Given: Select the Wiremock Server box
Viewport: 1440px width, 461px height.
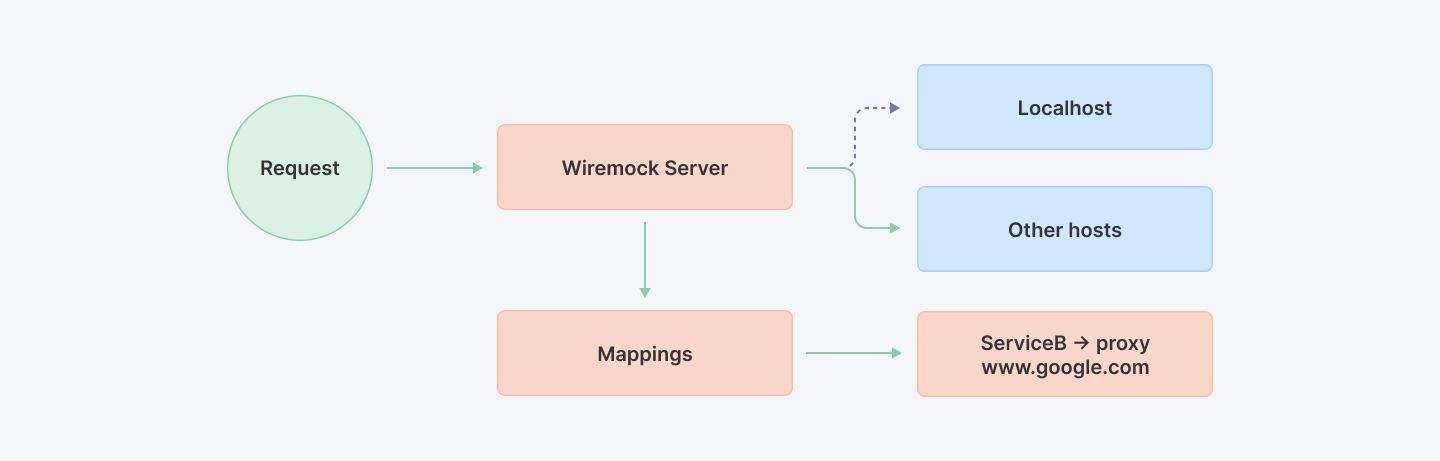Looking at the screenshot, I should [x=644, y=168].
